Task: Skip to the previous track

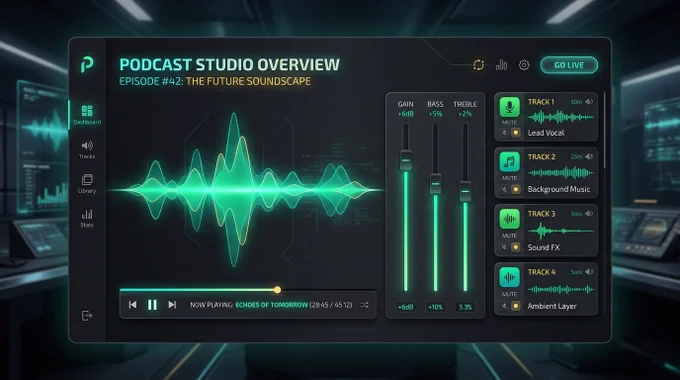Action: point(133,305)
